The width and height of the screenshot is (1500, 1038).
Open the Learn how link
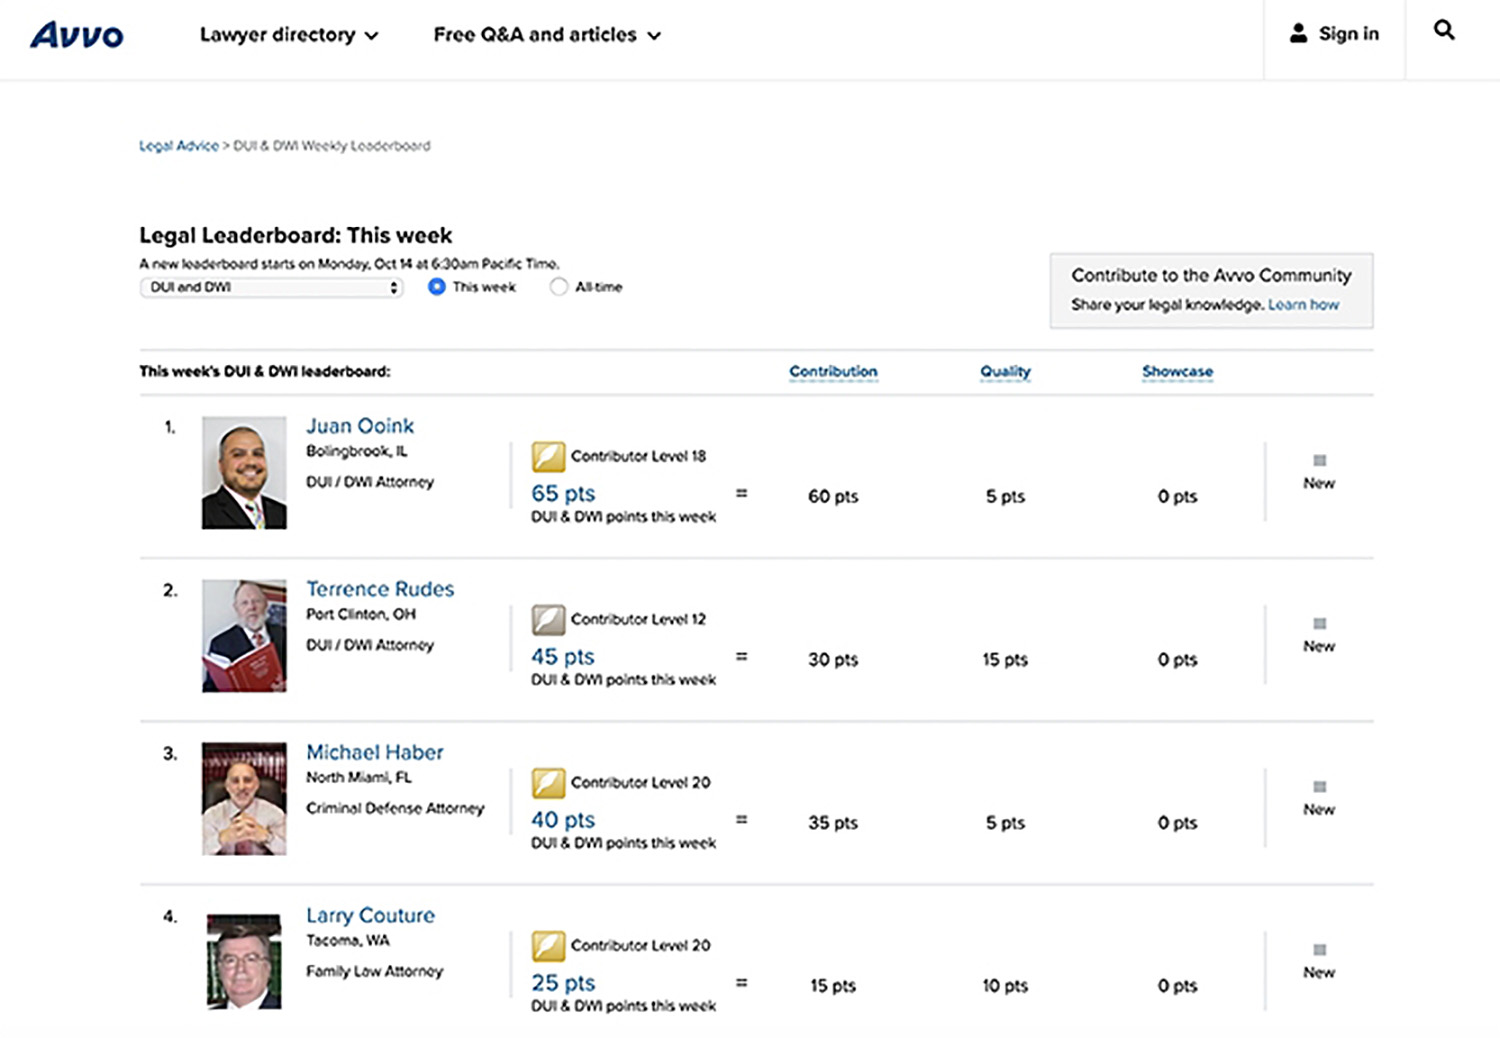point(1303,305)
